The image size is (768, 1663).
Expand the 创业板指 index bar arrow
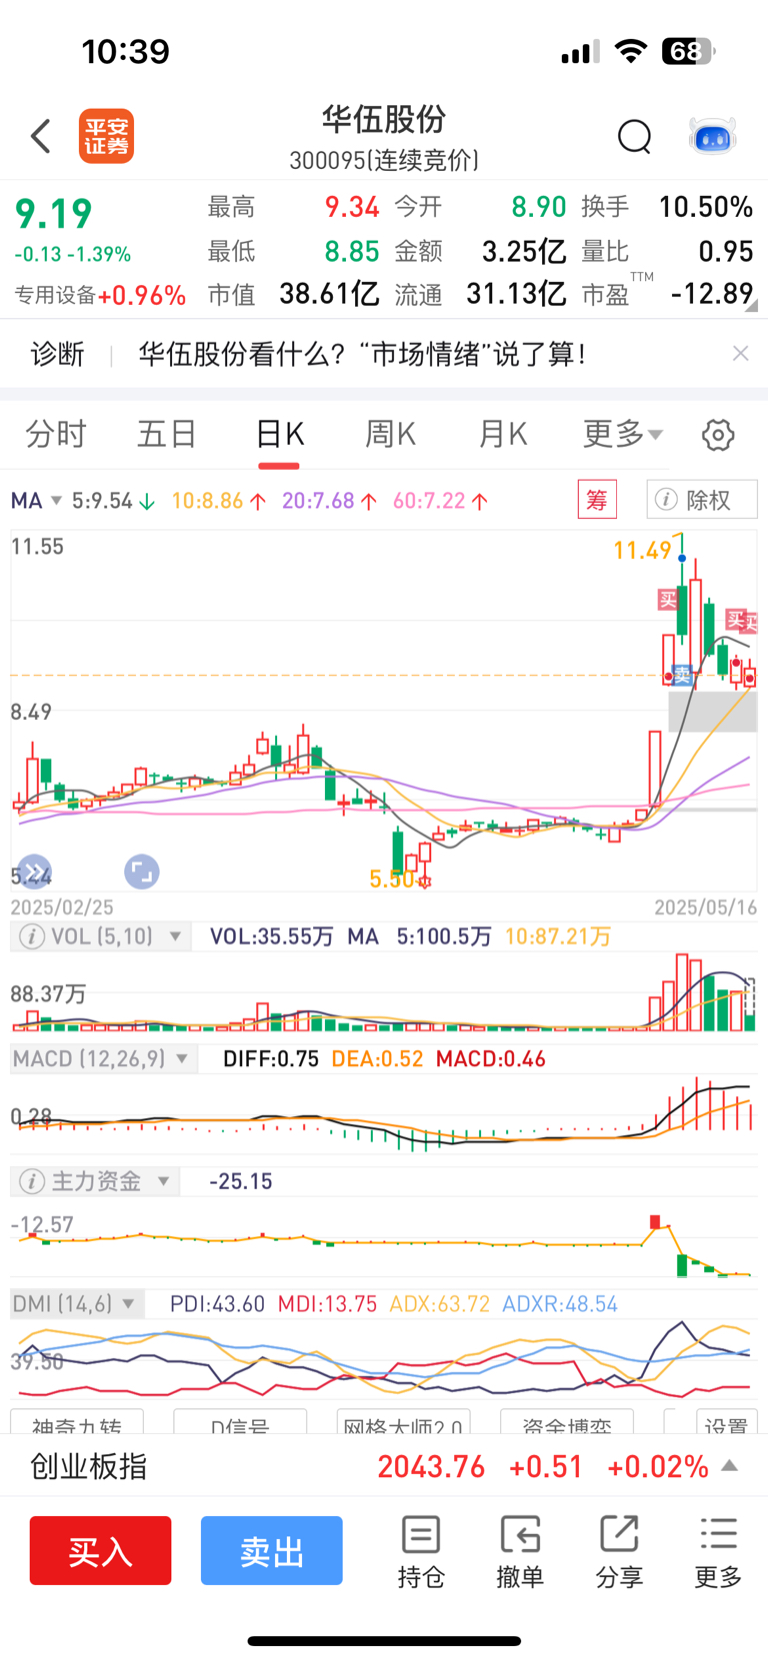(x=730, y=1466)
